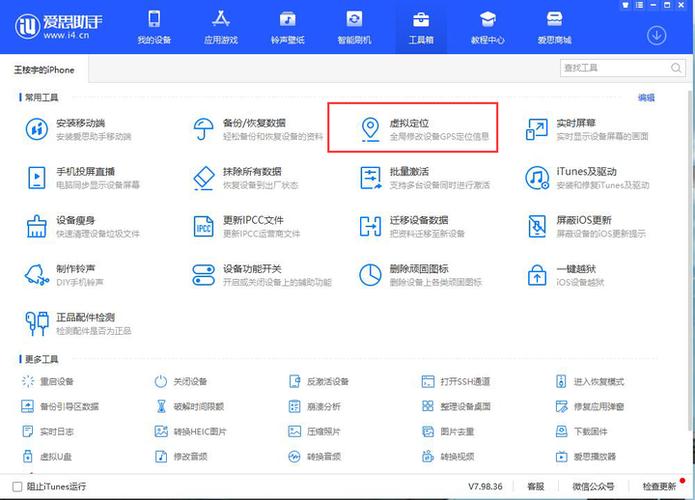The width and height of the screenshot is (695, 500).
Task: Open the 虚拟定位 virtual location tool
Action: point(413,129)
